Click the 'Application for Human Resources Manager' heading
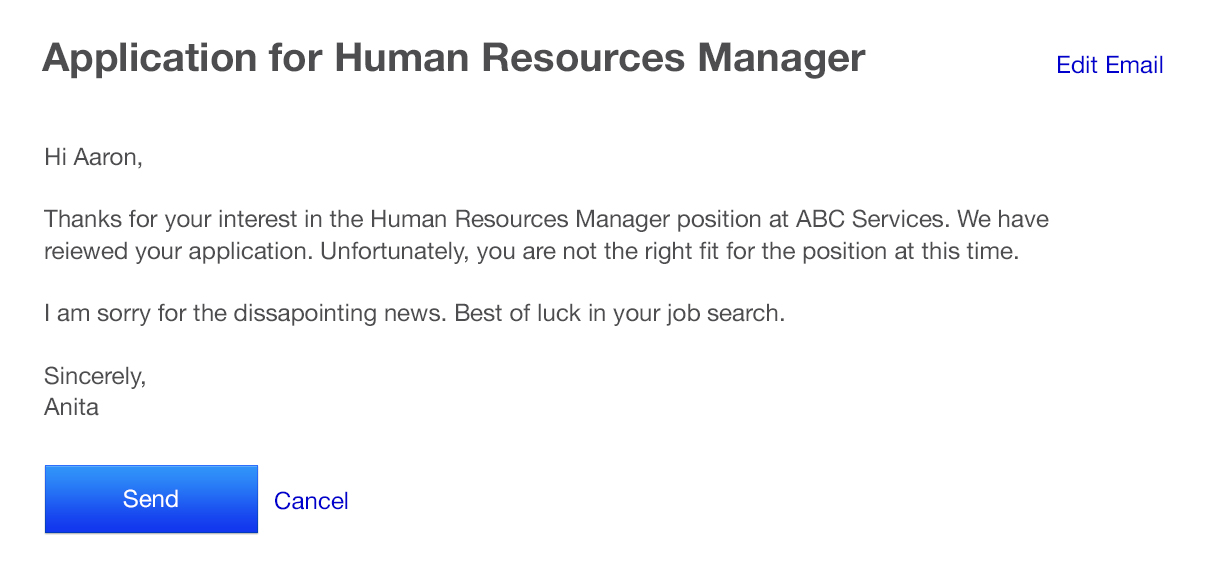Image resolution: width=1208 pixels, height=575 pixels. pos(453,59)
